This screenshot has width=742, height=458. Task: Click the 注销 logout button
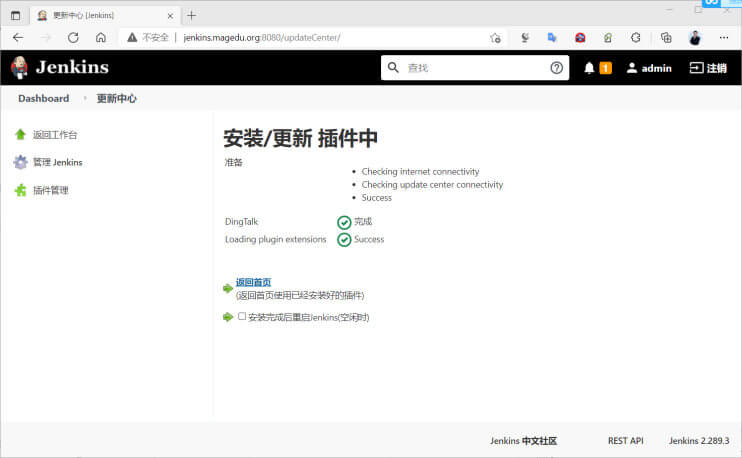[x=708, y=68]
